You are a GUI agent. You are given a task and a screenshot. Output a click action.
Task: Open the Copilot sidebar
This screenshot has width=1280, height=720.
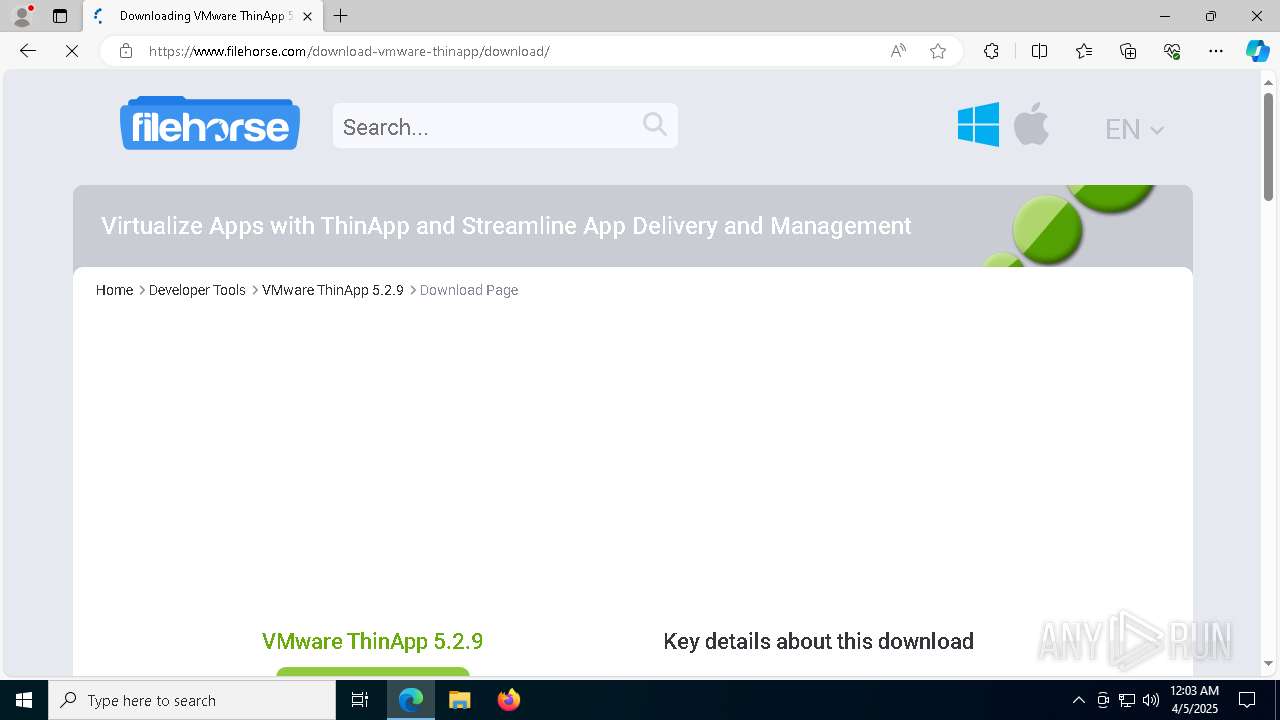tap(1257, 51)
